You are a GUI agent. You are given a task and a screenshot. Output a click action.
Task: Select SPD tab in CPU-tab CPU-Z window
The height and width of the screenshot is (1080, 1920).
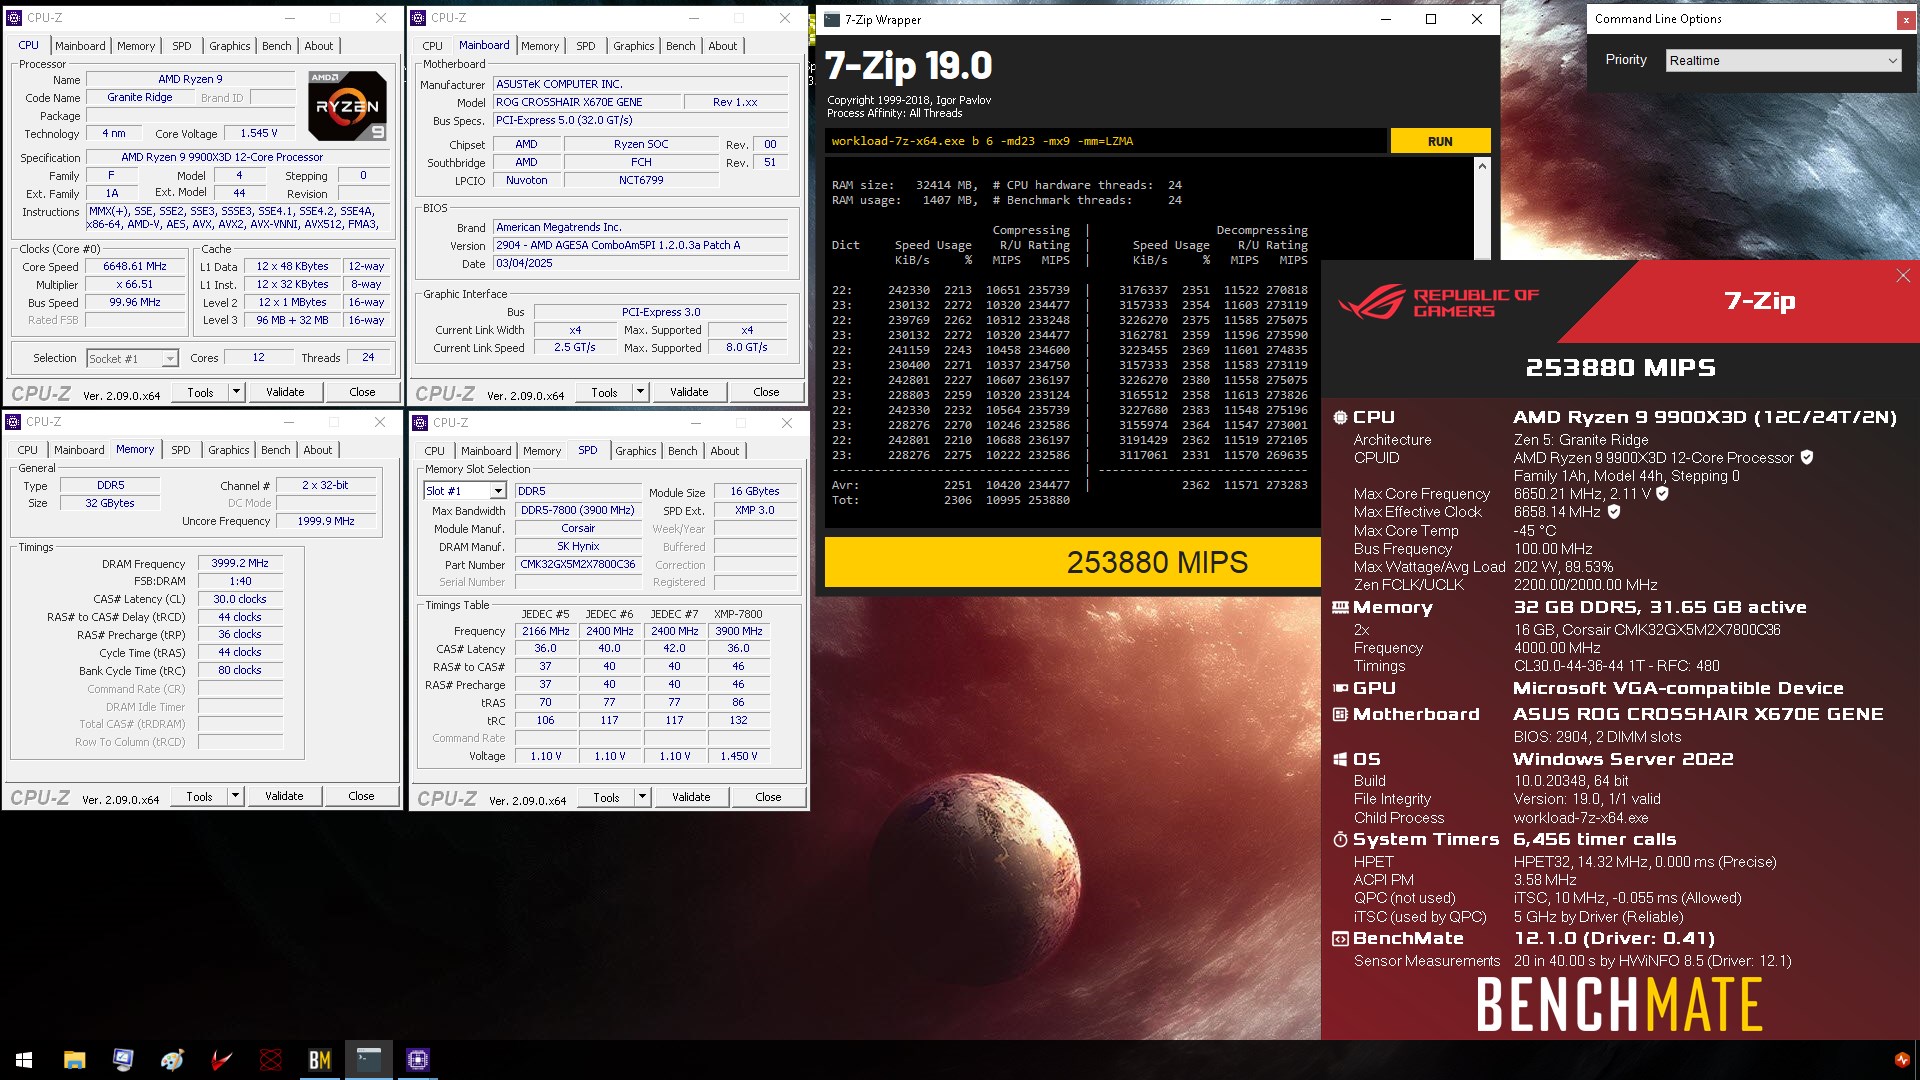[x=182, y=46]
